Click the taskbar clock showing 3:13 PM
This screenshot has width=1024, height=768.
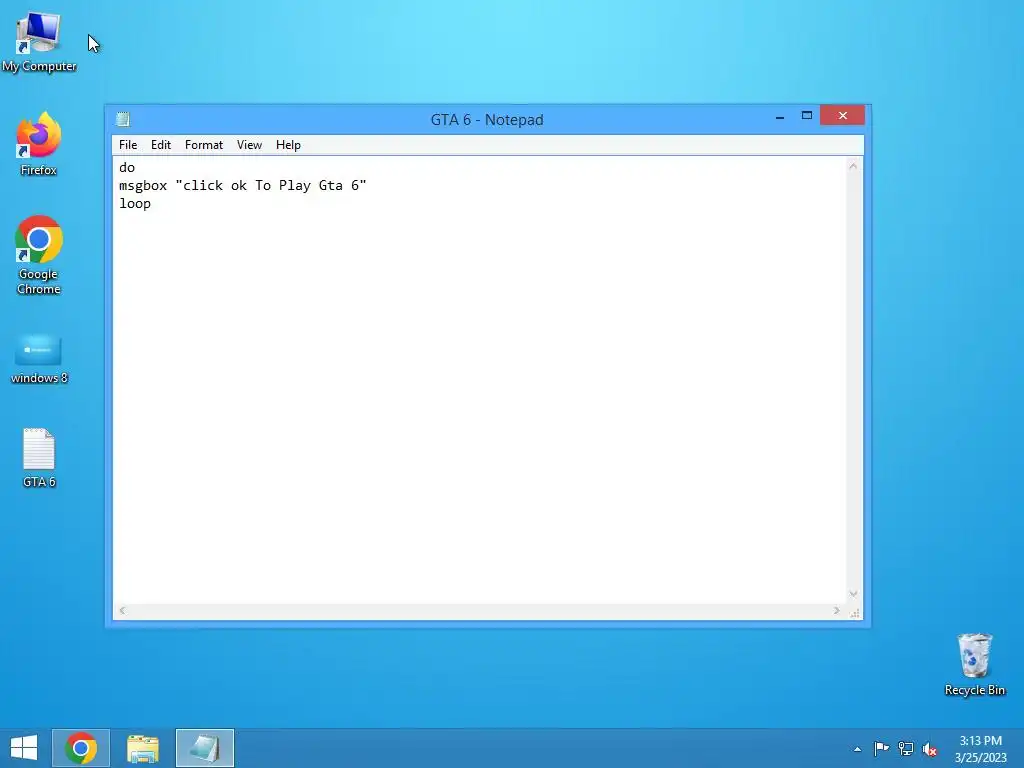point(980,749)
